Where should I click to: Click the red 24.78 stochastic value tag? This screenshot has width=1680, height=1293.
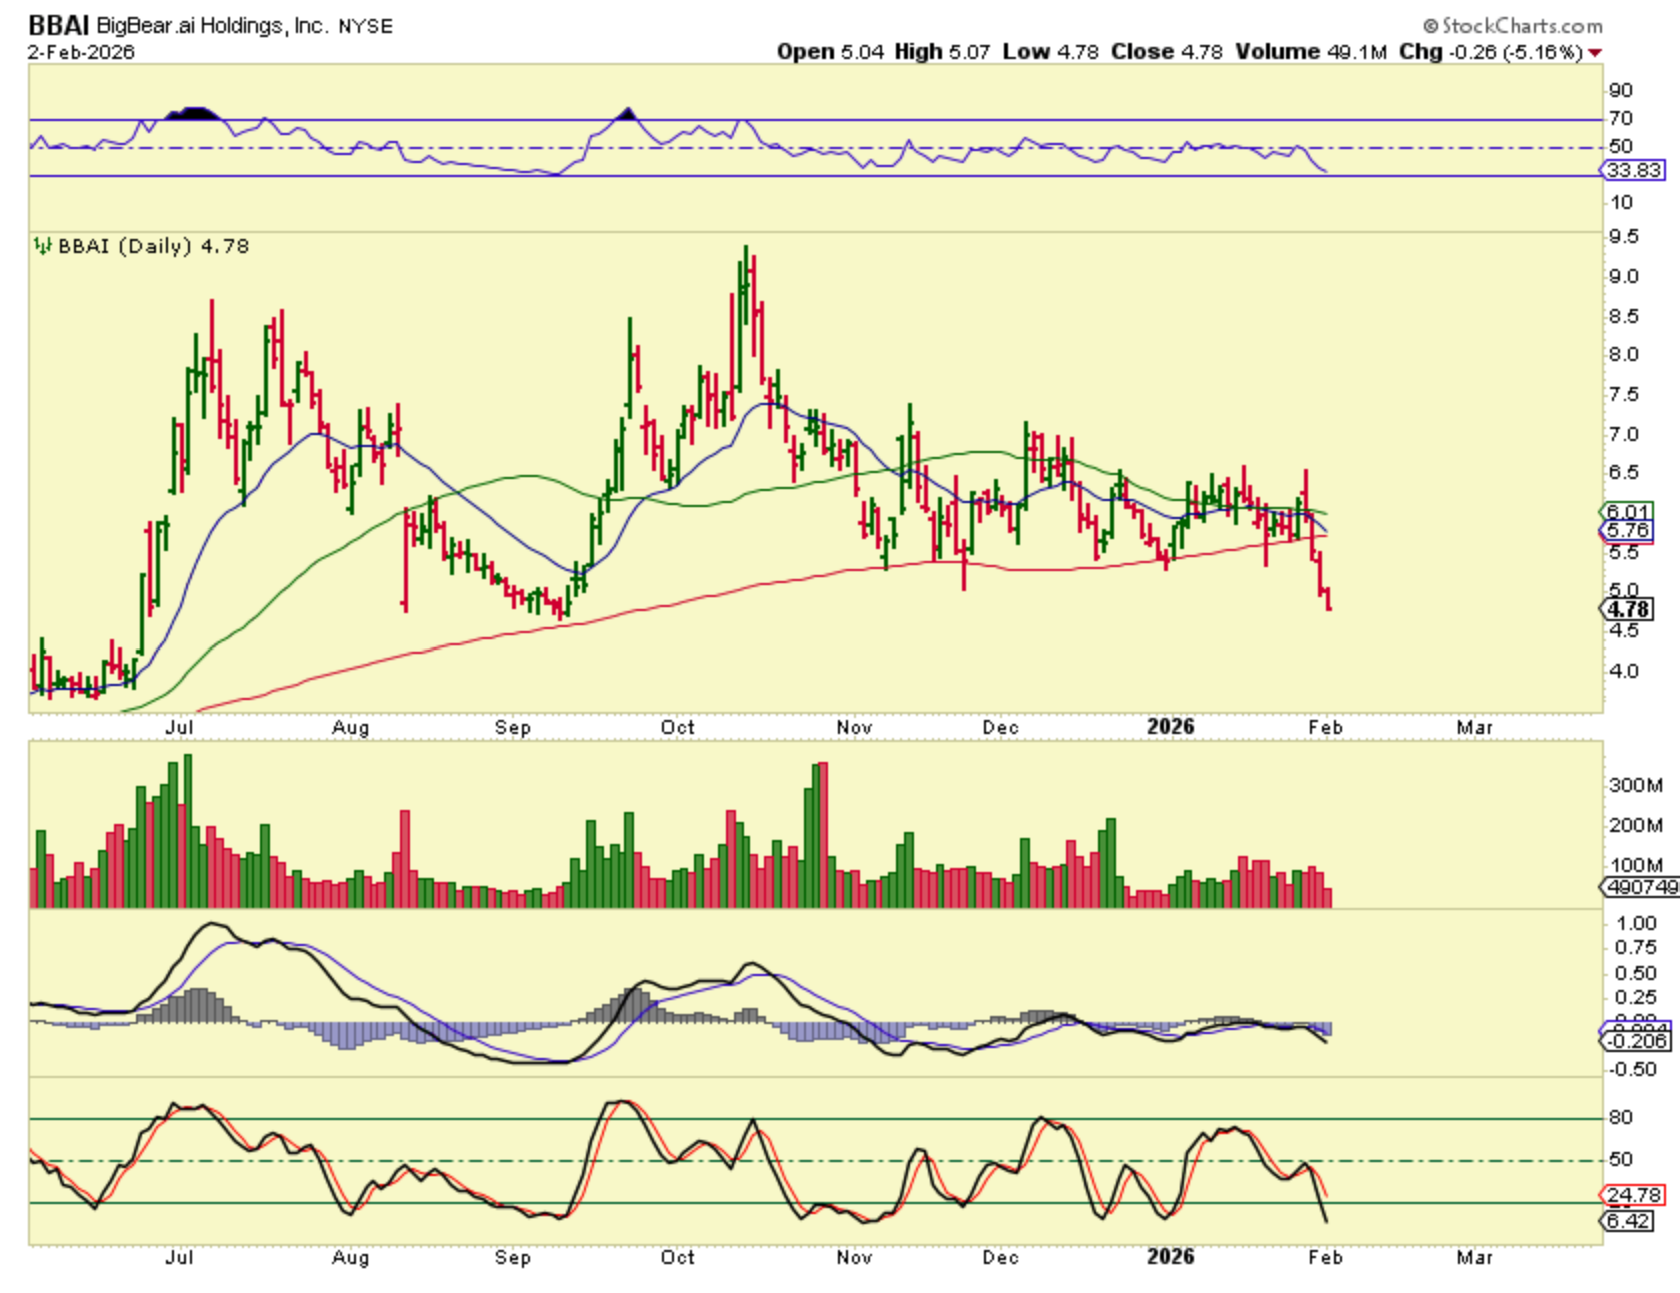(1632, 1195)
